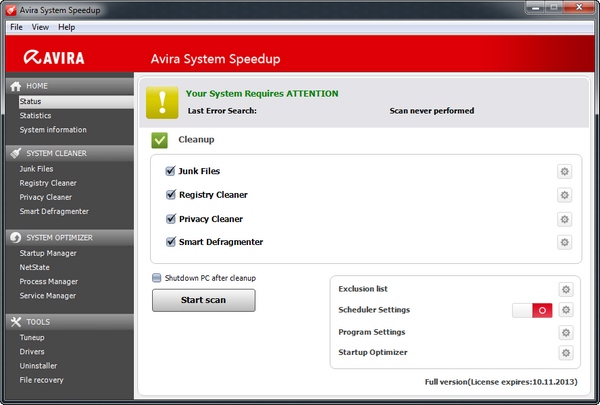Open File recovery tool
Viewport: 600px width, 405px height.
click(41, 380)
